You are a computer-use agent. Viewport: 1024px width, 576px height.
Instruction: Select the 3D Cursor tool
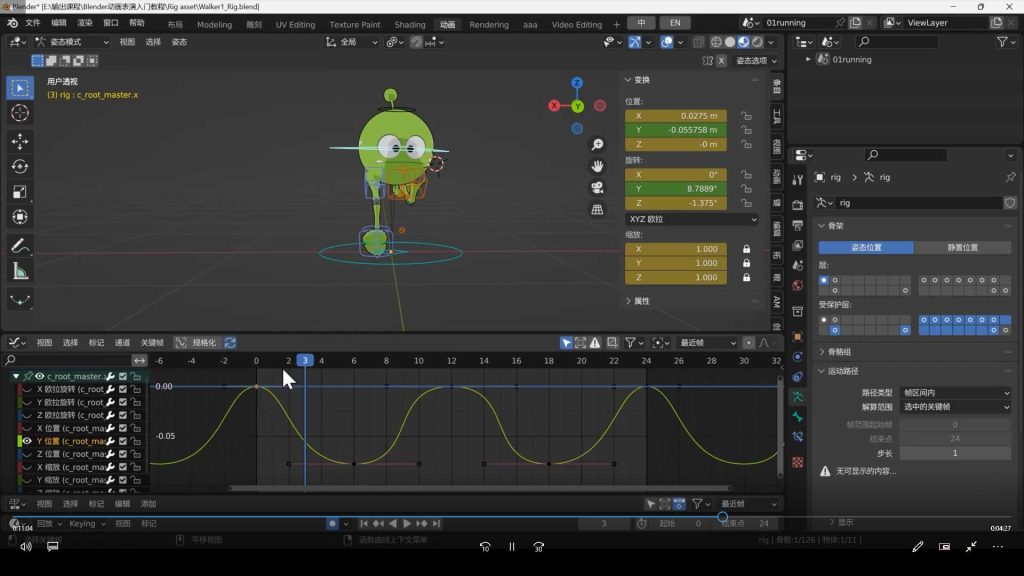point(20,113)
